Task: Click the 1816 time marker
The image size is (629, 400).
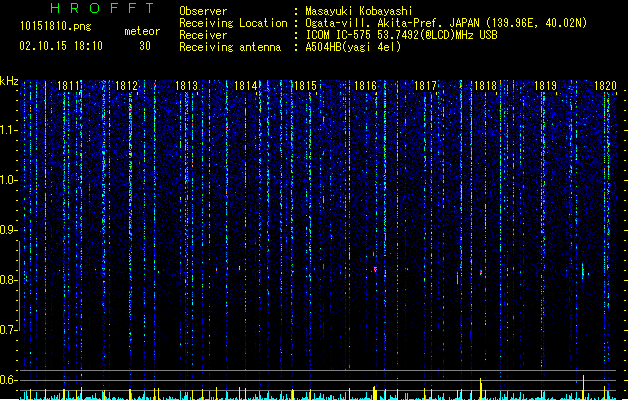Action: tap(365, 86)
